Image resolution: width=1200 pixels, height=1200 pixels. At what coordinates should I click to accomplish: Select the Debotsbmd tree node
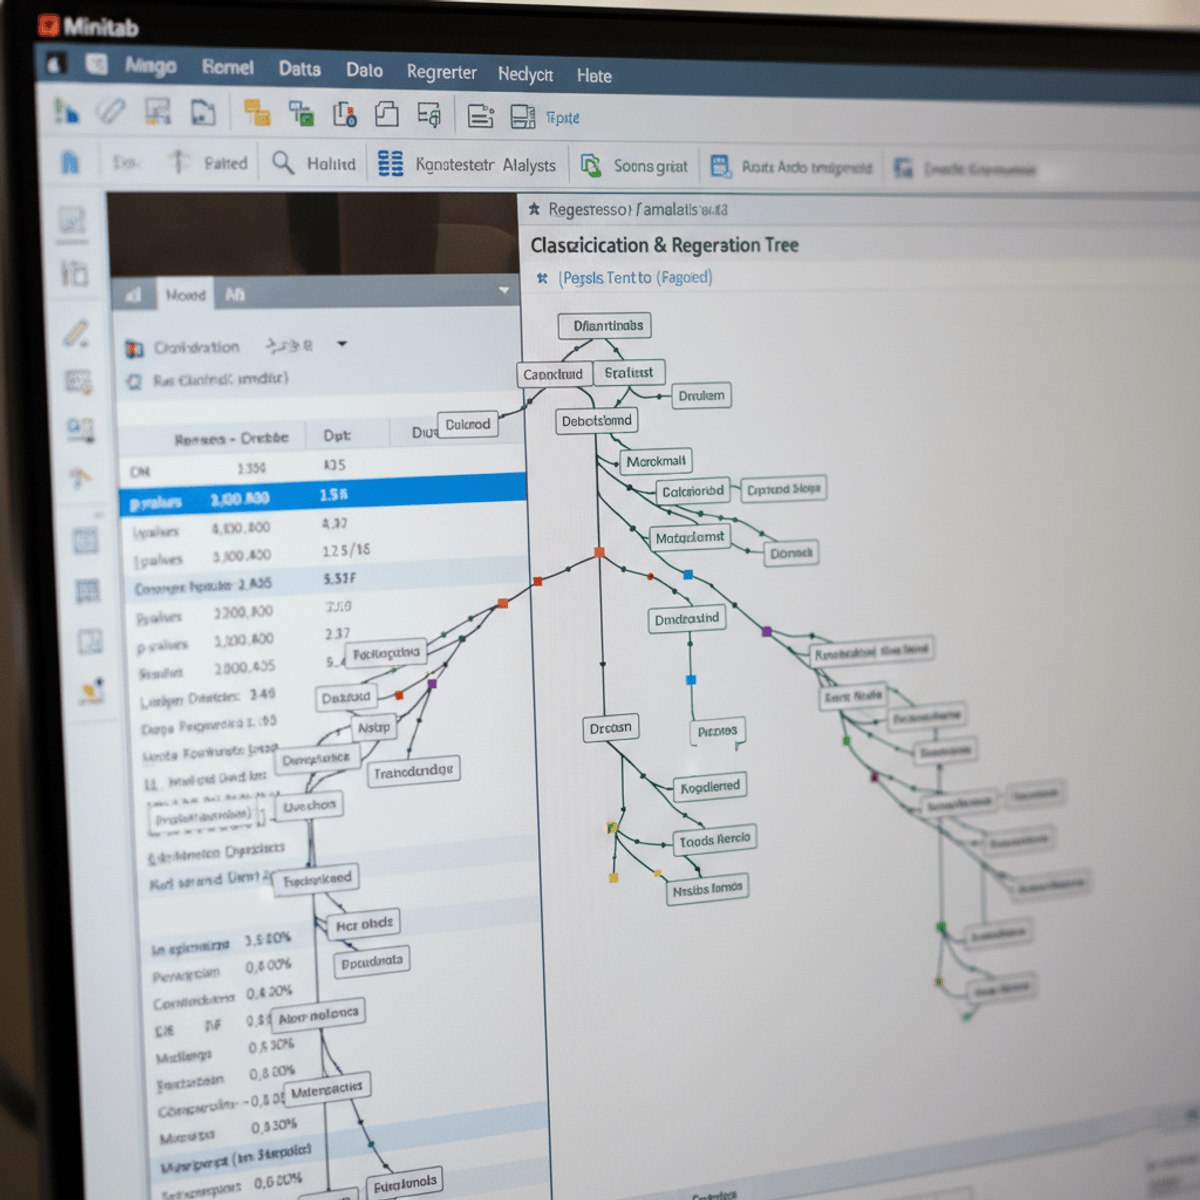(x=597, y=421)
